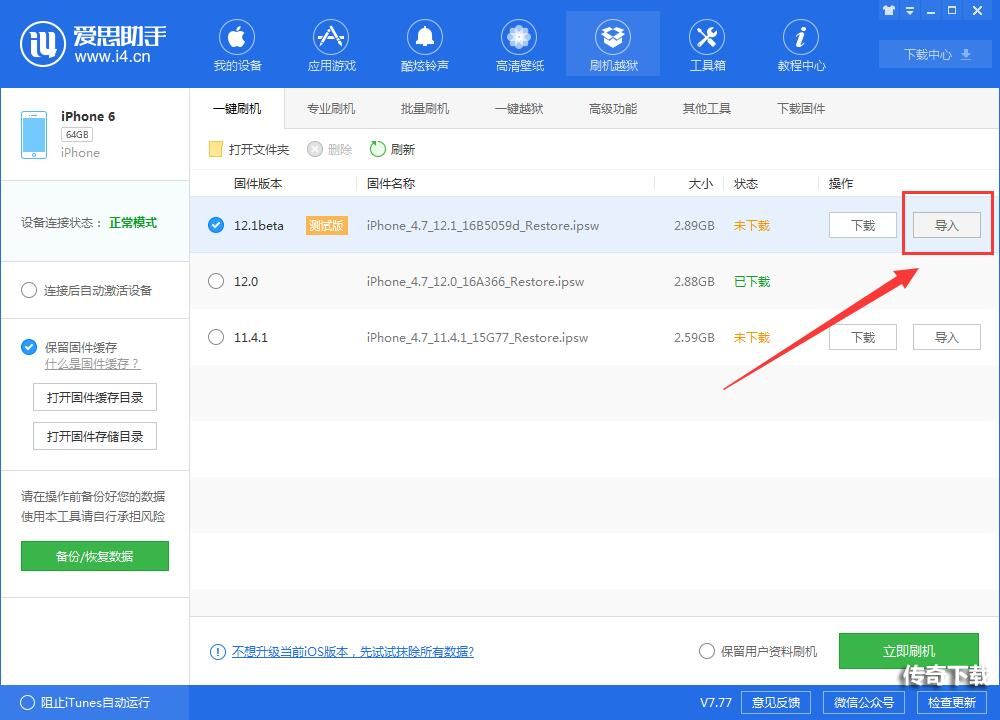Click 64GB capacity badge
This screenshot has height=720, width=1000.
point(77,135)
